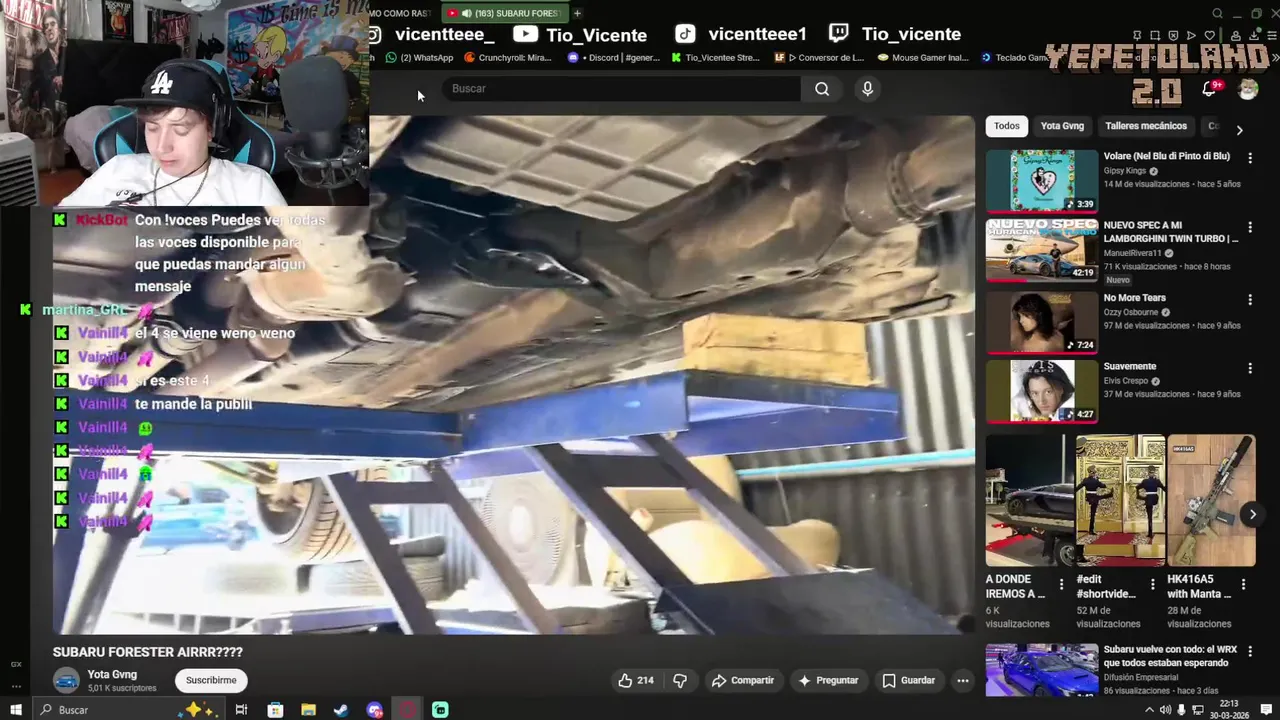
Task: Show hidden system tray icons
Action: pyautogui.click(x=1148, y=710)
